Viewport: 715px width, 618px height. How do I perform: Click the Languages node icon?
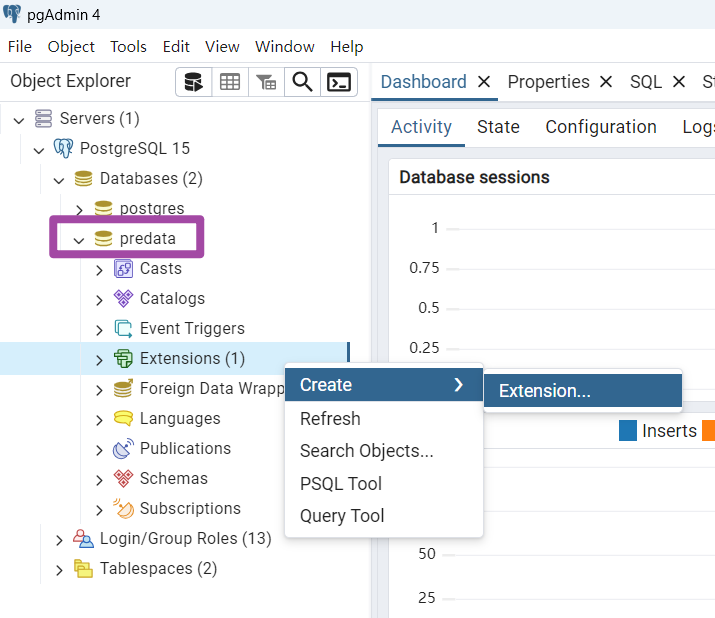[123, 418]
